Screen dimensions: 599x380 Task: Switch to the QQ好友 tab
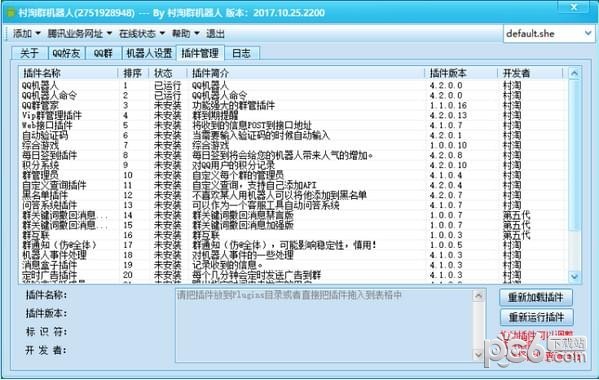(66, 53)
